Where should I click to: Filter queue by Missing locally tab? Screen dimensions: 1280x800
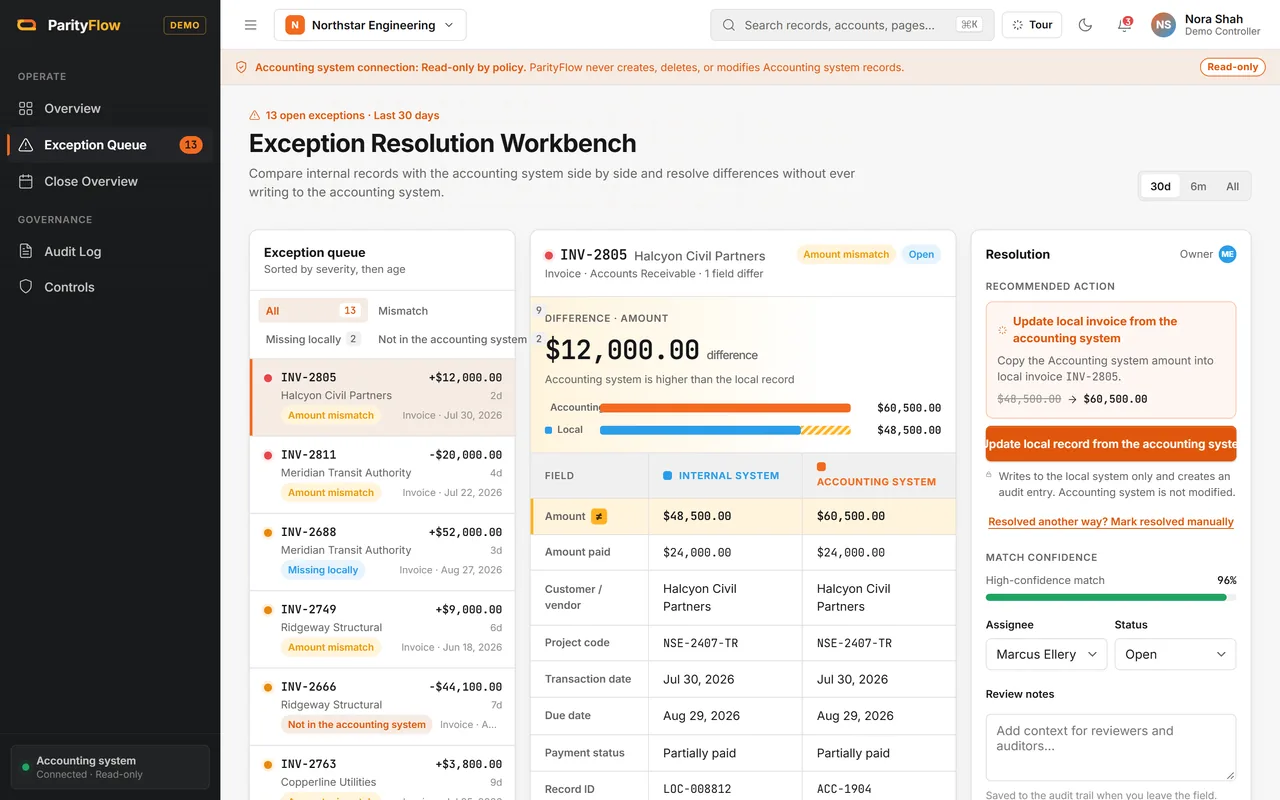312,339
